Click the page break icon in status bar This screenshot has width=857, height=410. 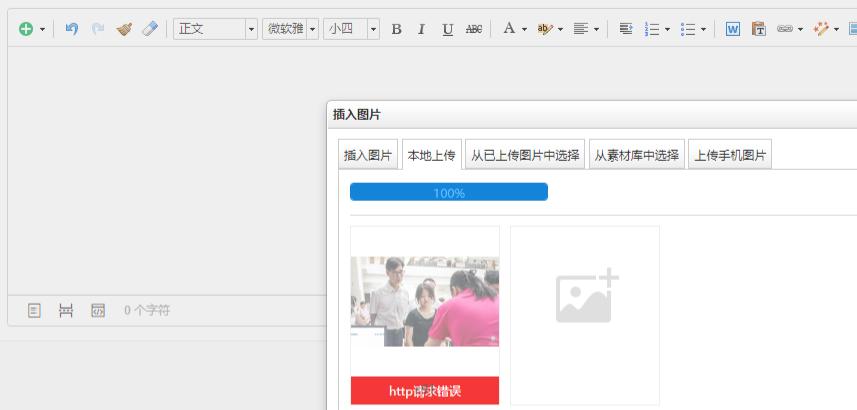click(66, 311)
